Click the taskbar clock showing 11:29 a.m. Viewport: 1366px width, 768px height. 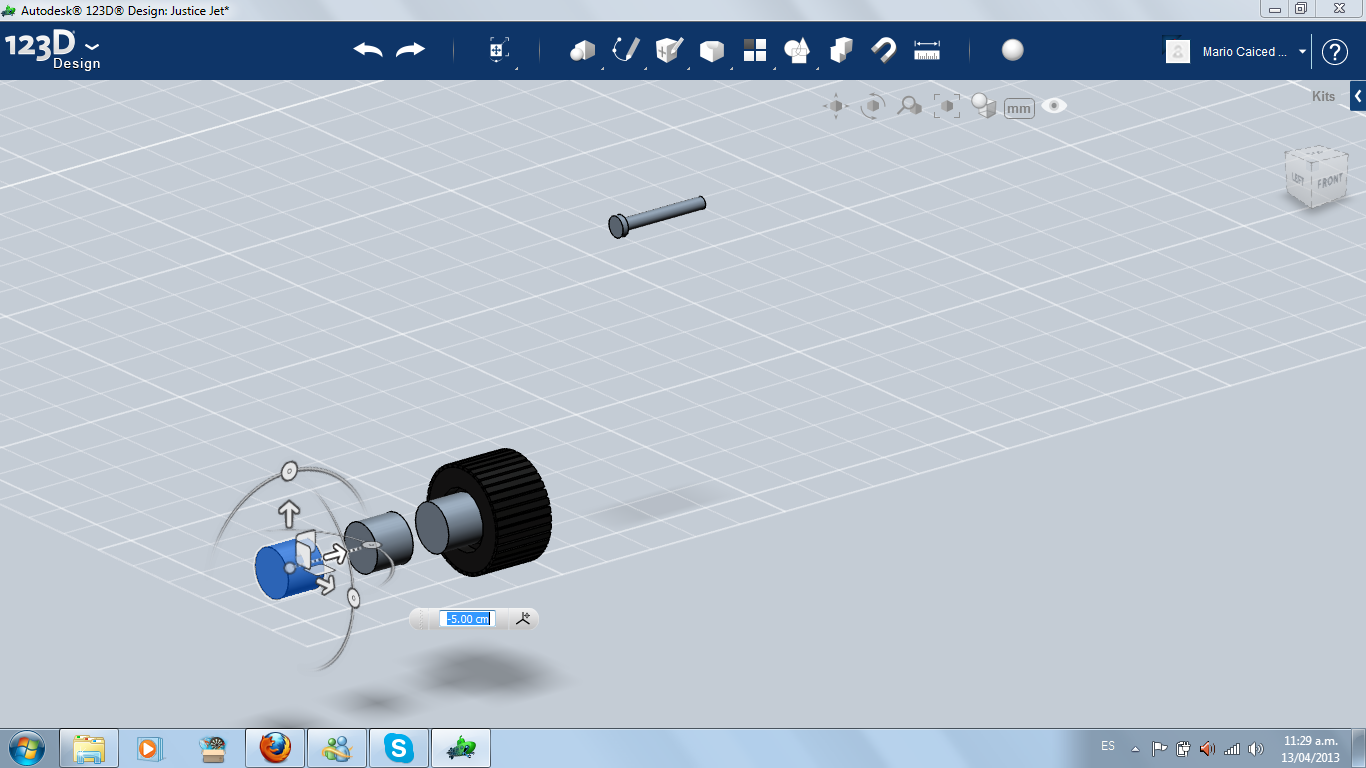[1310, 741]
